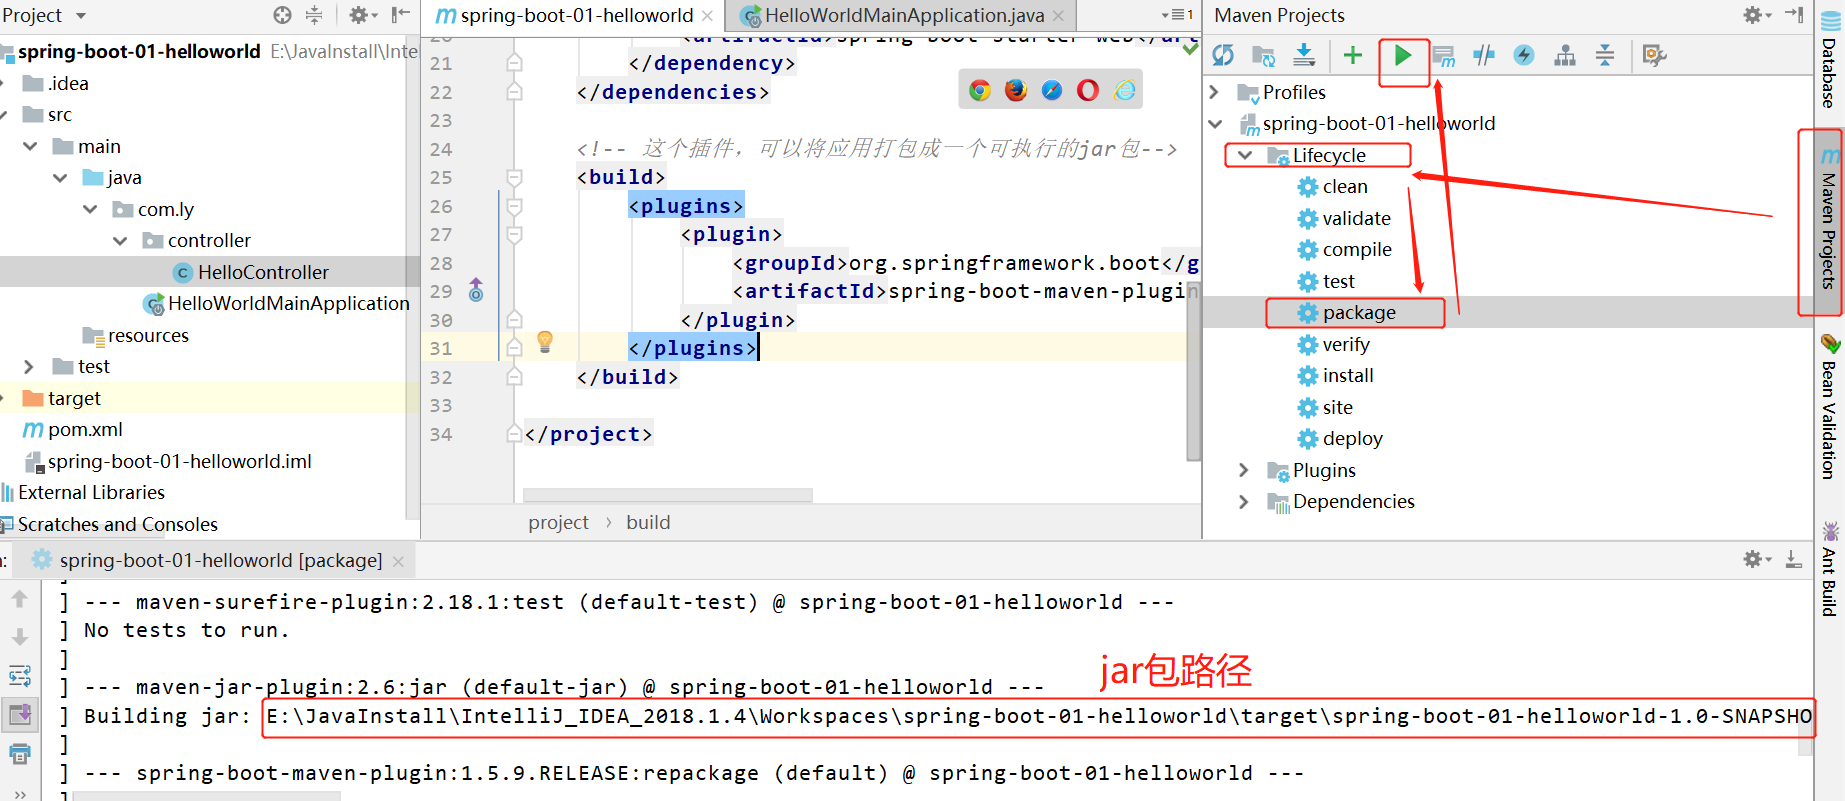Print the run console output
The height and width of the screenshot is (801, 1845).
click(x=20, y=753)
